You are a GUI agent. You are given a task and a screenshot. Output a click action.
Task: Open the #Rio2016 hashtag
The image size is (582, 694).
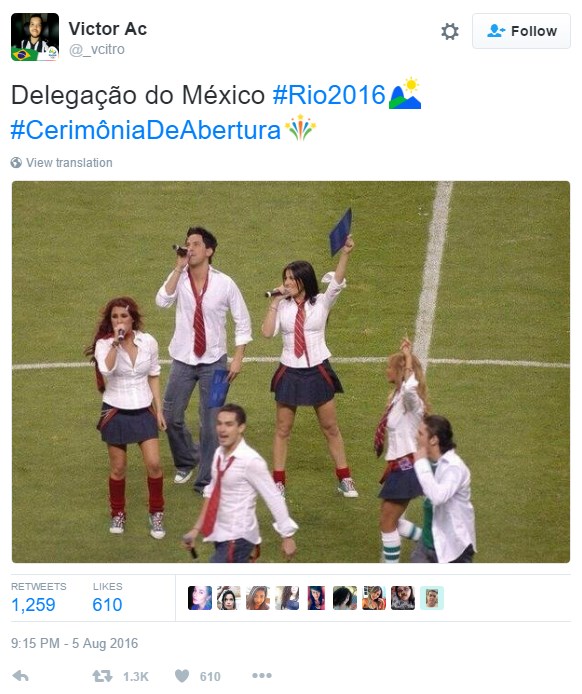tap(329, 95)
